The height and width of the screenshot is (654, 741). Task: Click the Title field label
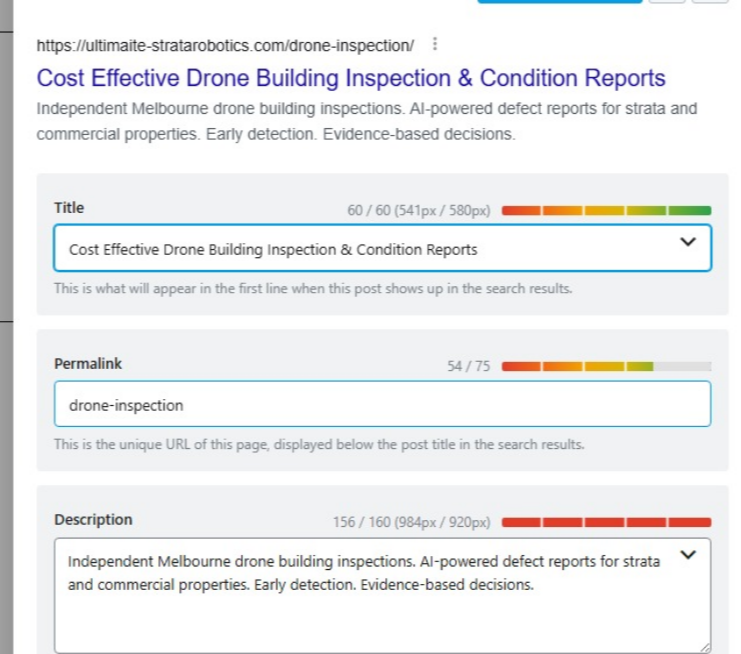tap(69, 208)
